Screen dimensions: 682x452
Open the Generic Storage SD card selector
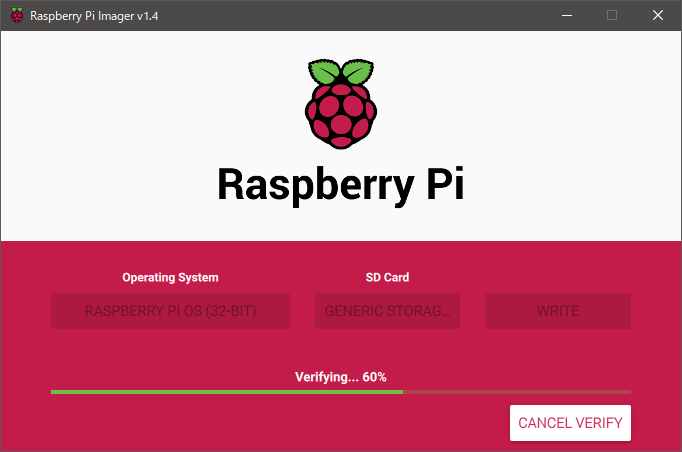click(388, 311)
